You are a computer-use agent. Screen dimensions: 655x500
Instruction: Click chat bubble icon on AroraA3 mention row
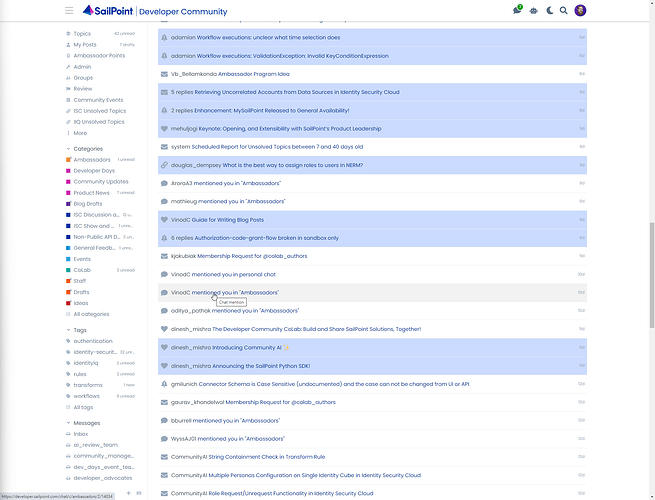[x=164, y=183]
